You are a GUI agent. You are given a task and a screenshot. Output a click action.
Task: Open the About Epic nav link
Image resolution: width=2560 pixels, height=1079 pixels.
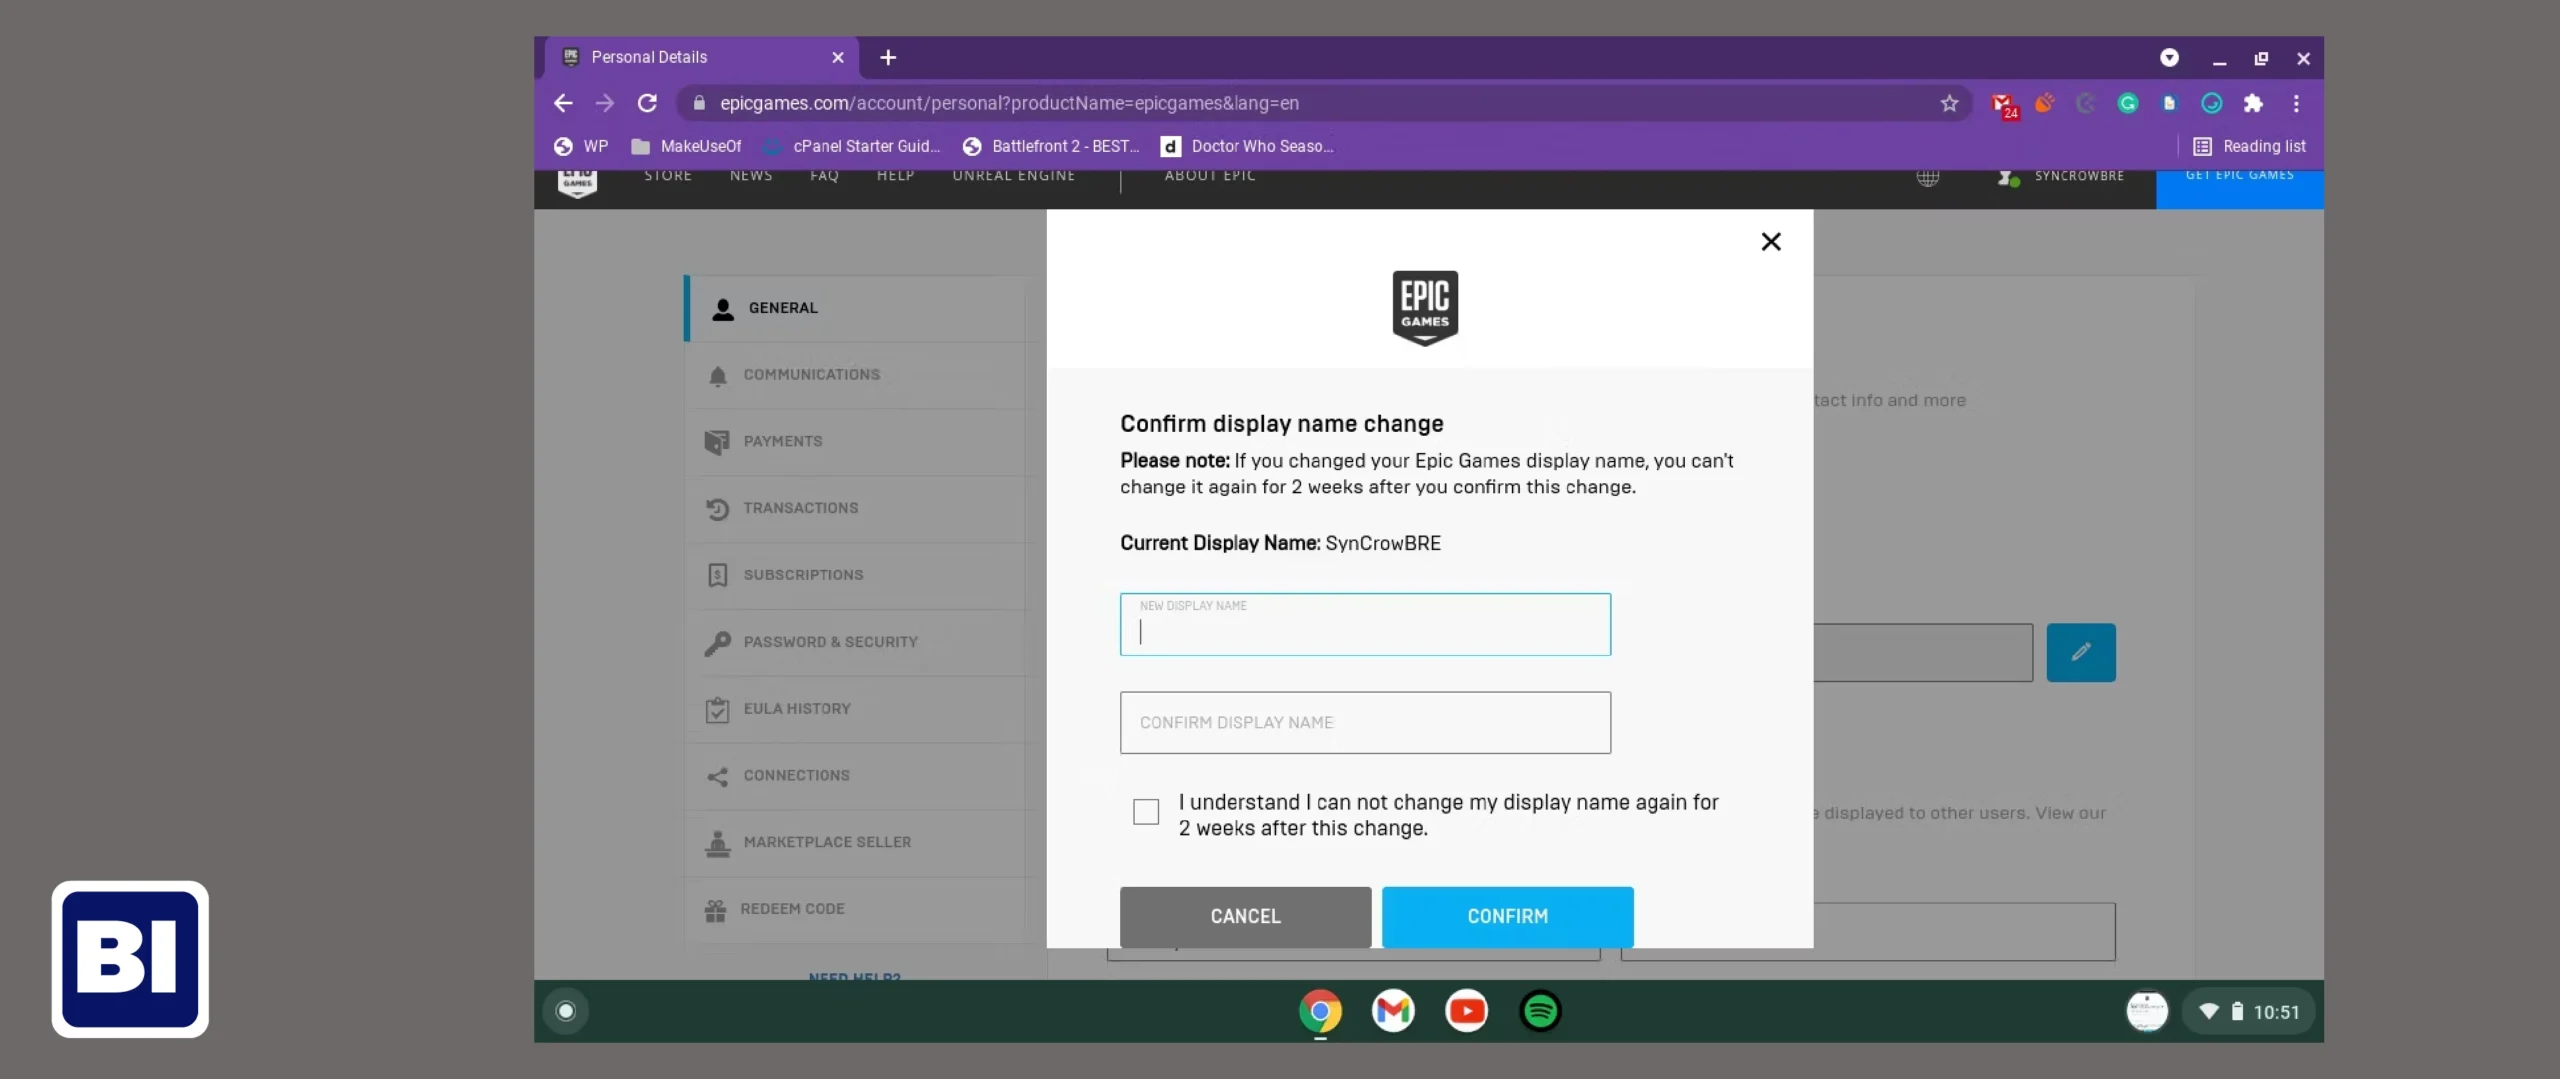pos(1210,176)
